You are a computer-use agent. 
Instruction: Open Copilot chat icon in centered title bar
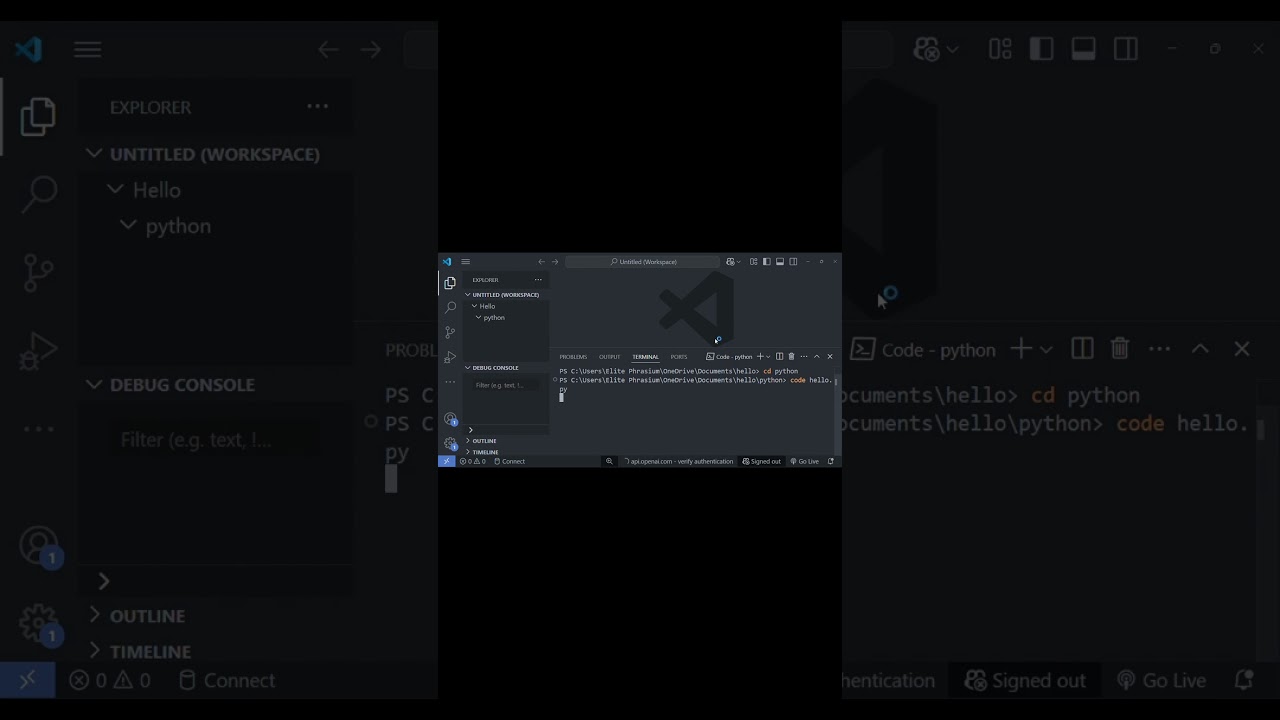point(730,262)
